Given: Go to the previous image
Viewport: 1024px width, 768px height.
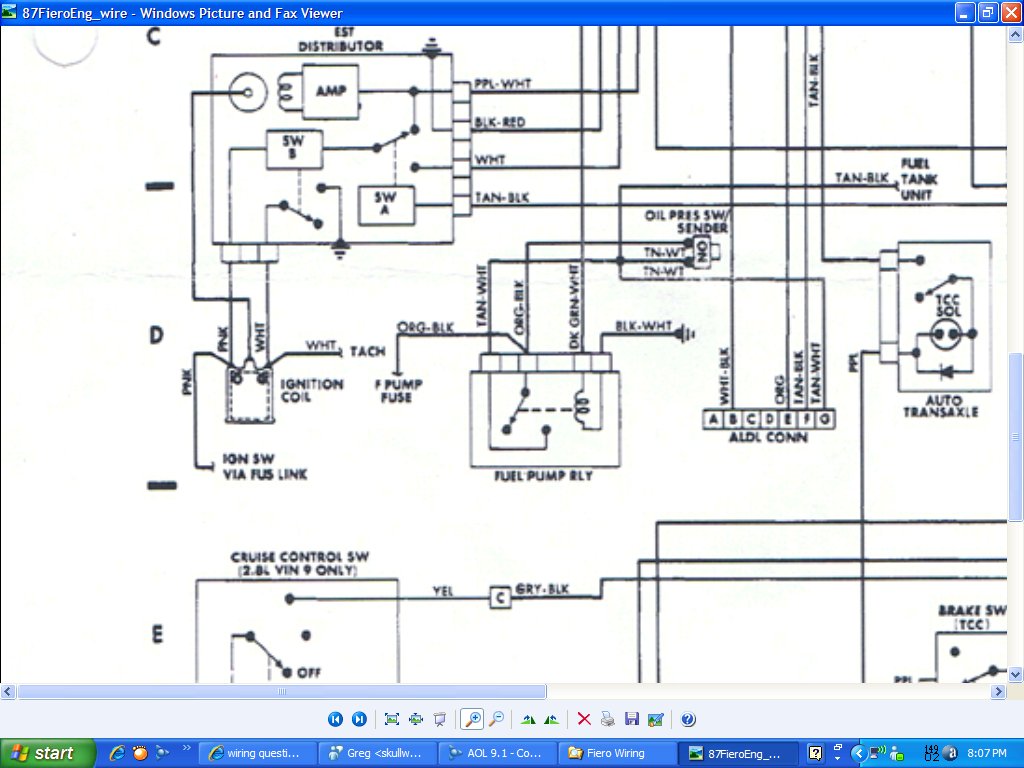Looking at the screenshot, I should 335,719.
